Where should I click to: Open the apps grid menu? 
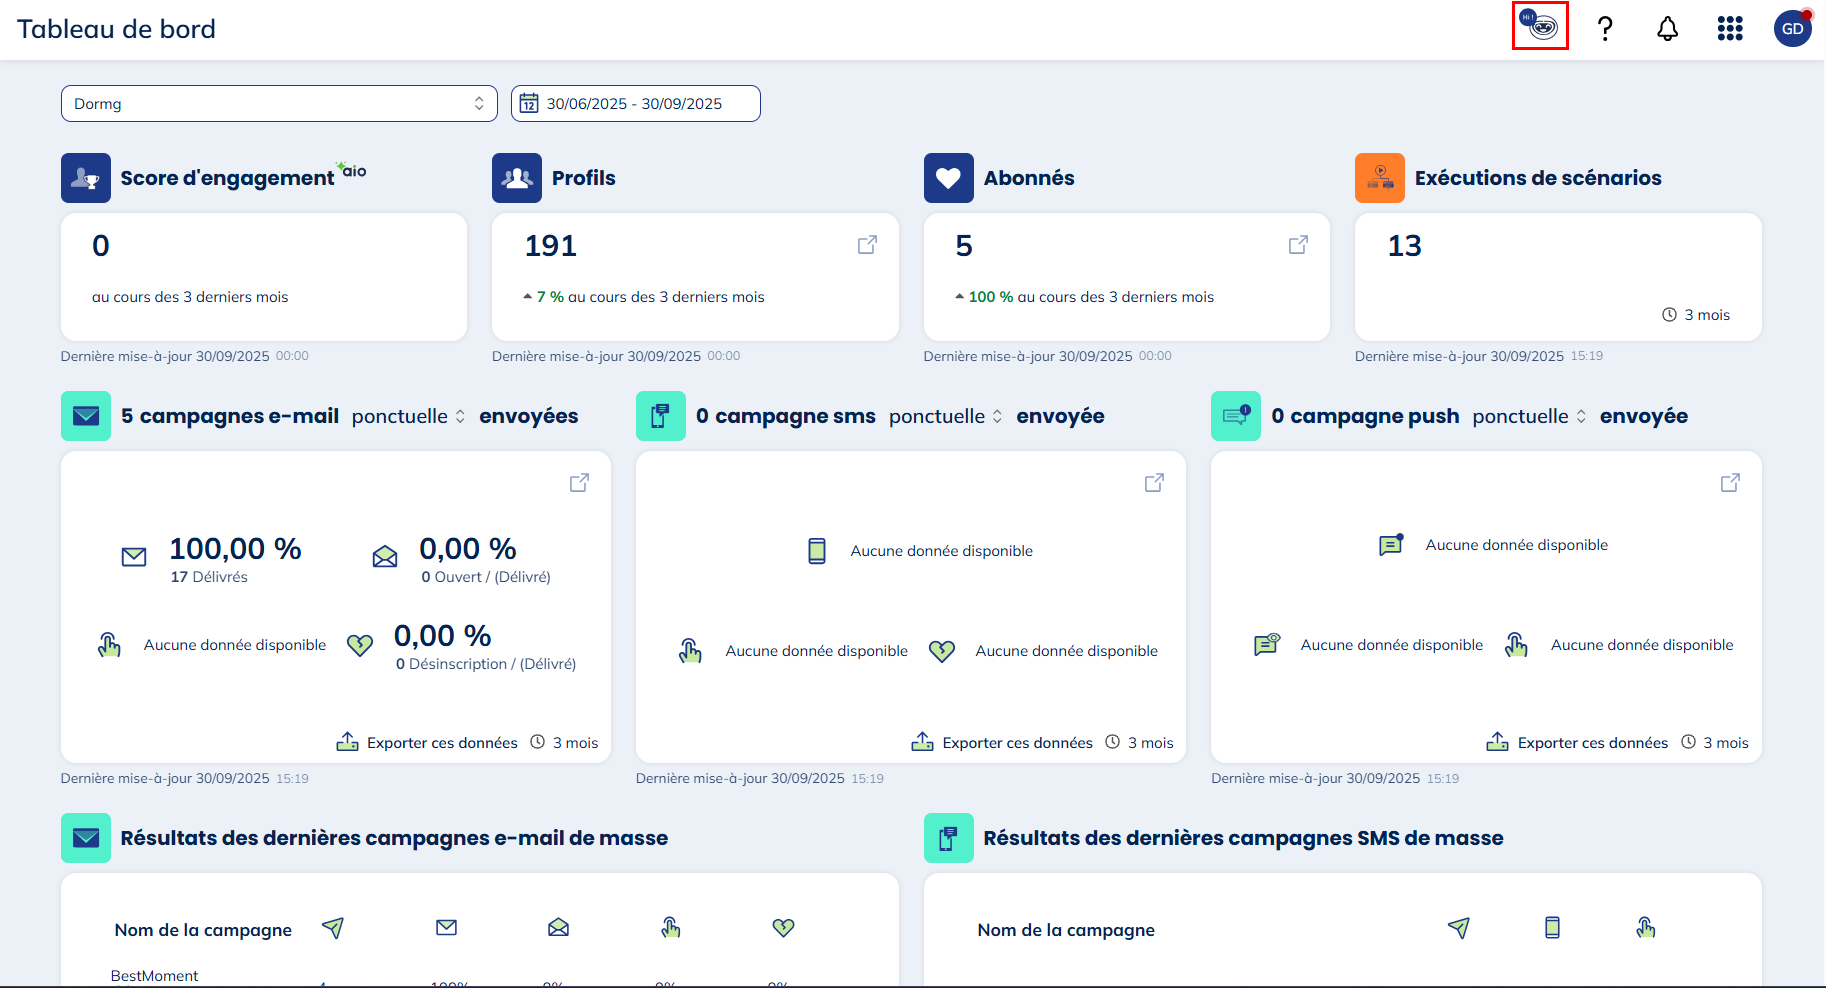[x=1730, y=28]
